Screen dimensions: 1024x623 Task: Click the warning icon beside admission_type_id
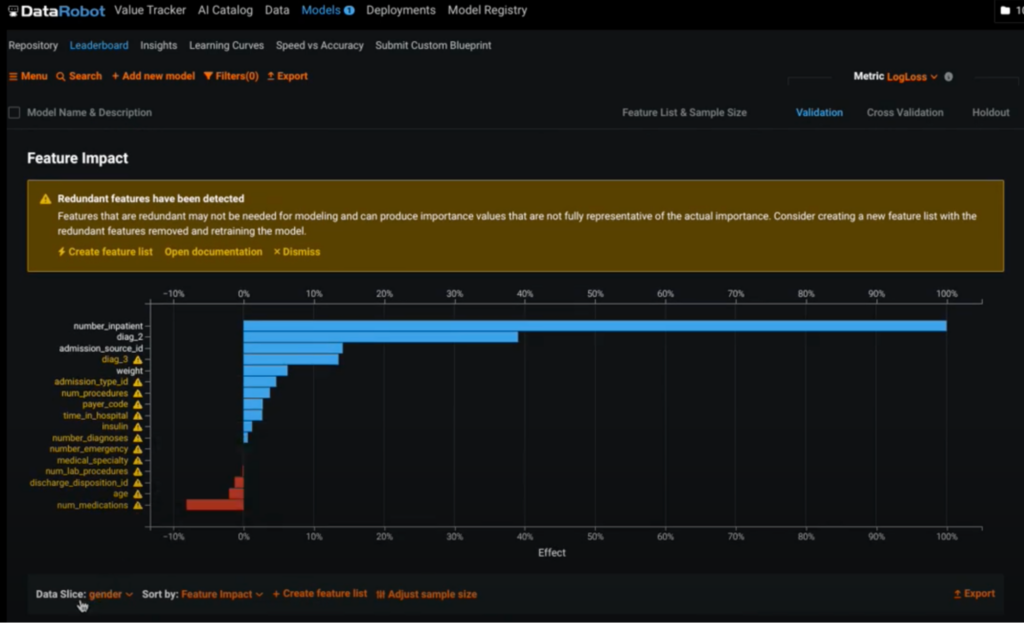tap(138, 382)
